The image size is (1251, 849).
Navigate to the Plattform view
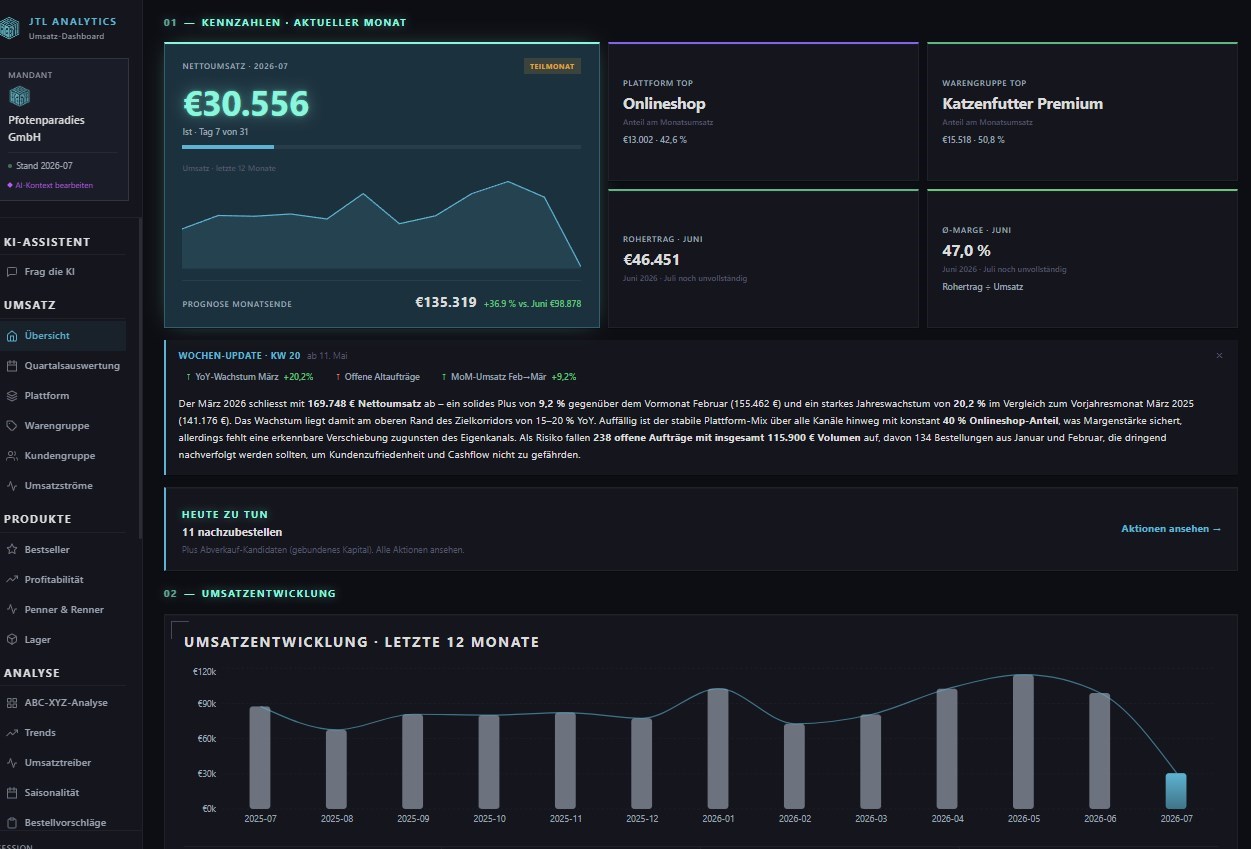63,396
